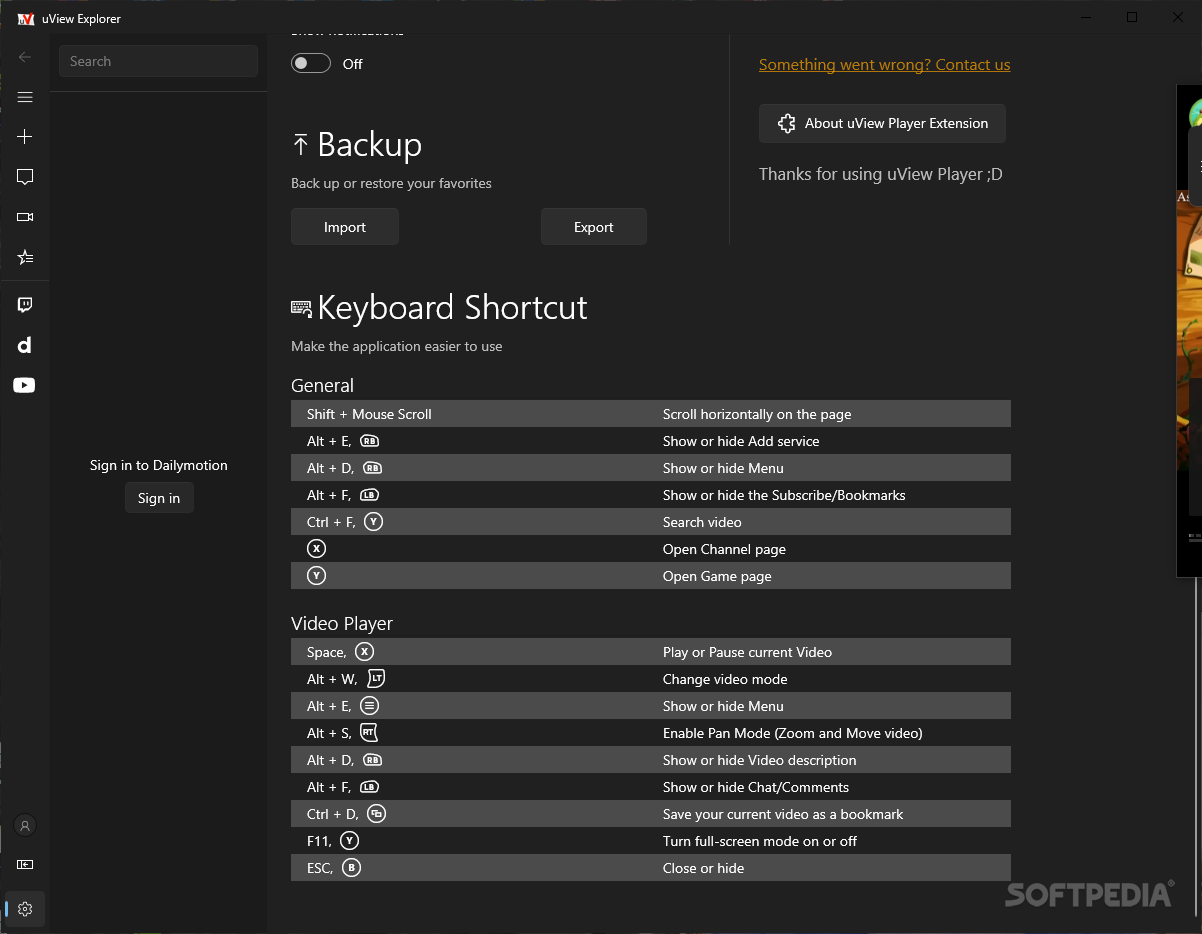Image resolution: width=1202 pixels, height=934 pixels.
Task: Open the Settings gear icon
Action: coord(25,909)
